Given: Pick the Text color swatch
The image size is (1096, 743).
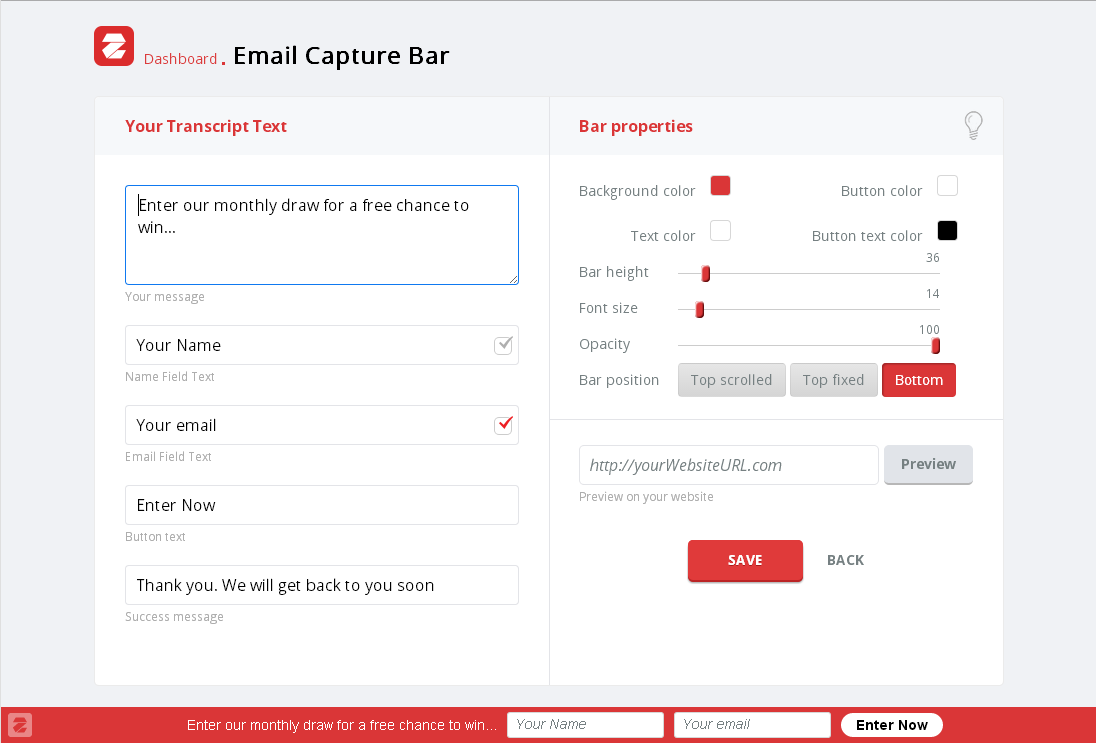Looking at the screenshot, I should coord(720,231).
